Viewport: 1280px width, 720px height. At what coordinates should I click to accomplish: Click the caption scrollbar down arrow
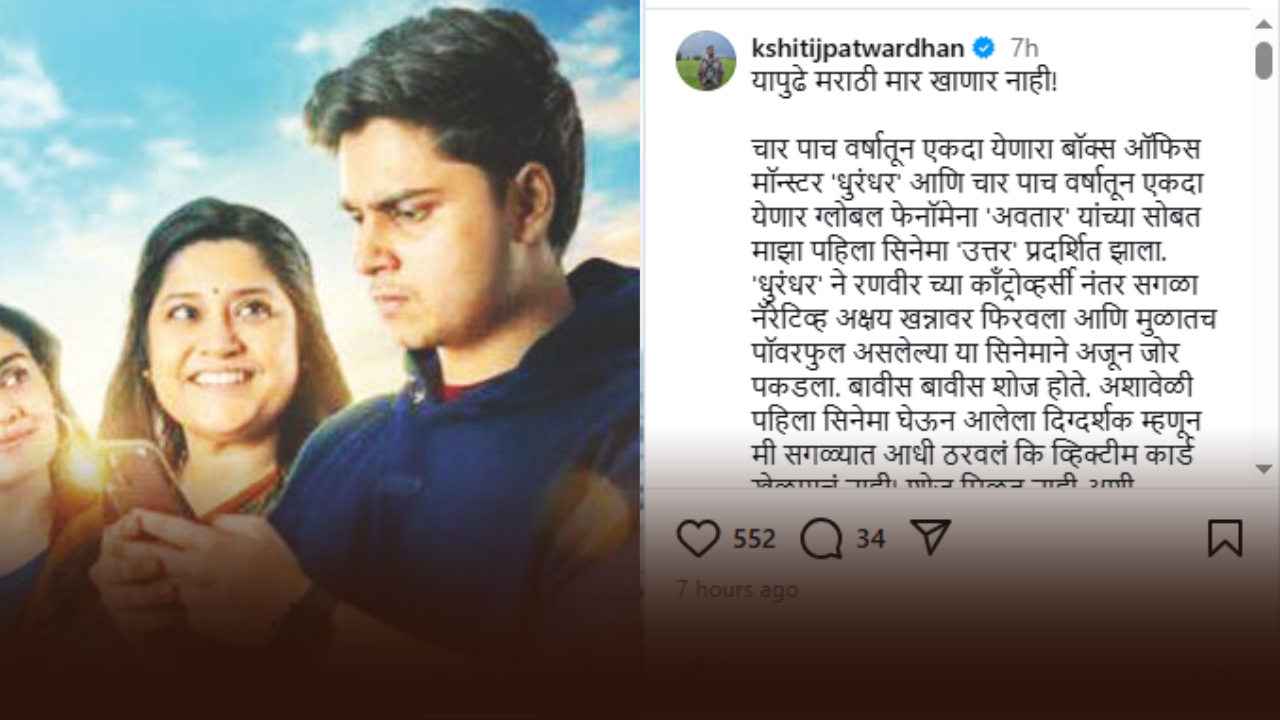[x=1264, y=468]
